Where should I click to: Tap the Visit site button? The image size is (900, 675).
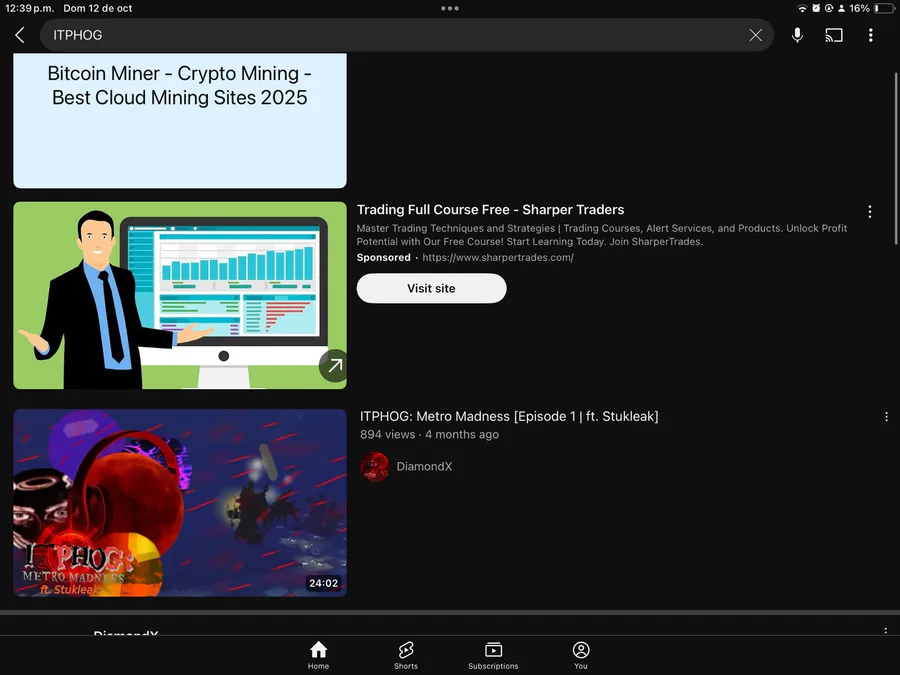(x=431, y=288)
